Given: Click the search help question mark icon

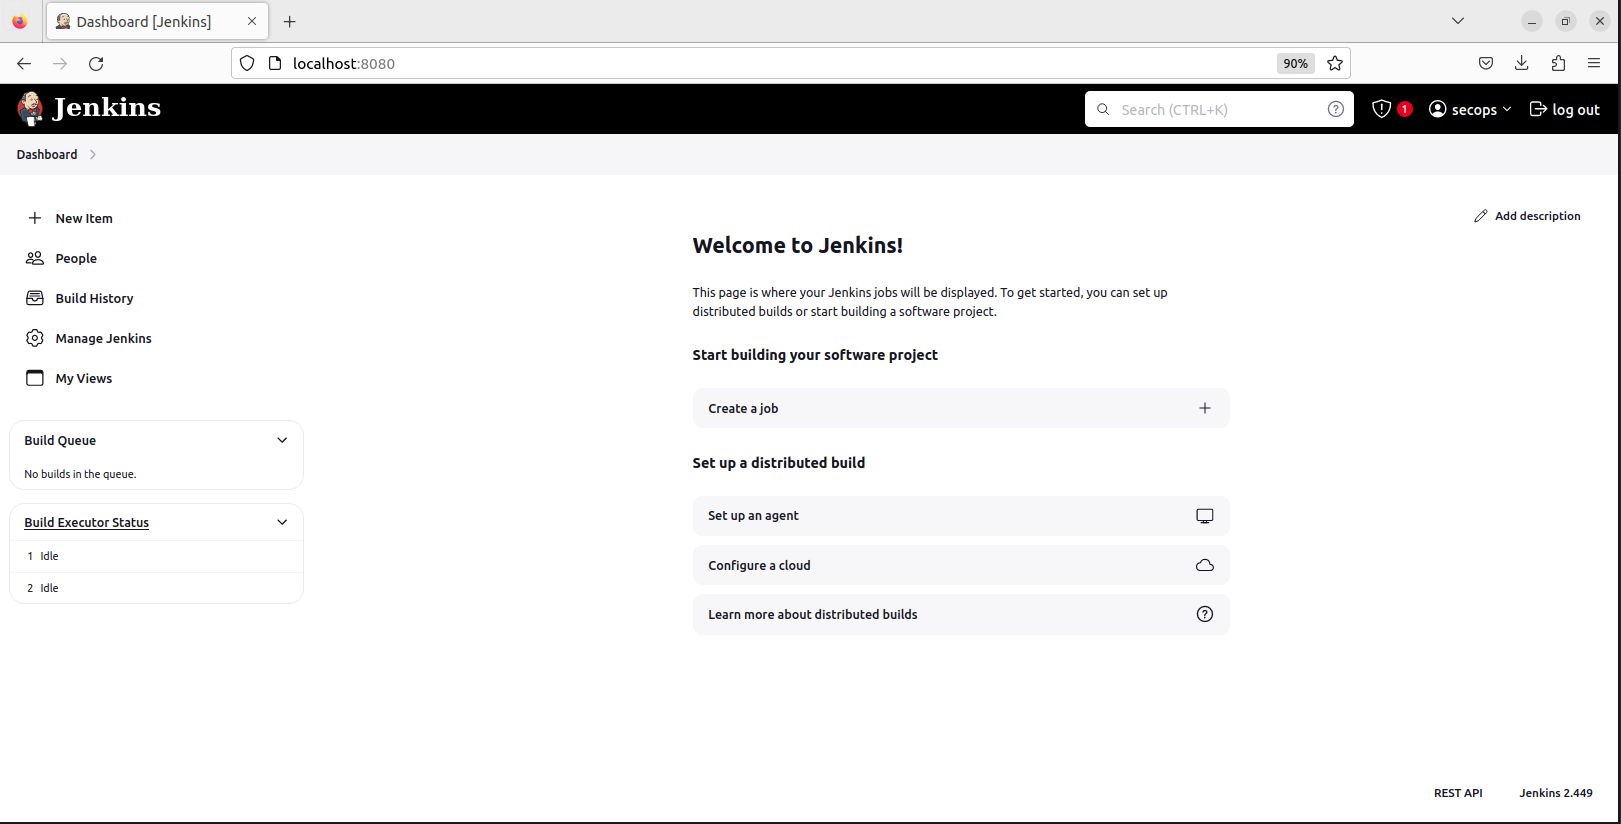Looking at the screenshot, I should 1335,109.
